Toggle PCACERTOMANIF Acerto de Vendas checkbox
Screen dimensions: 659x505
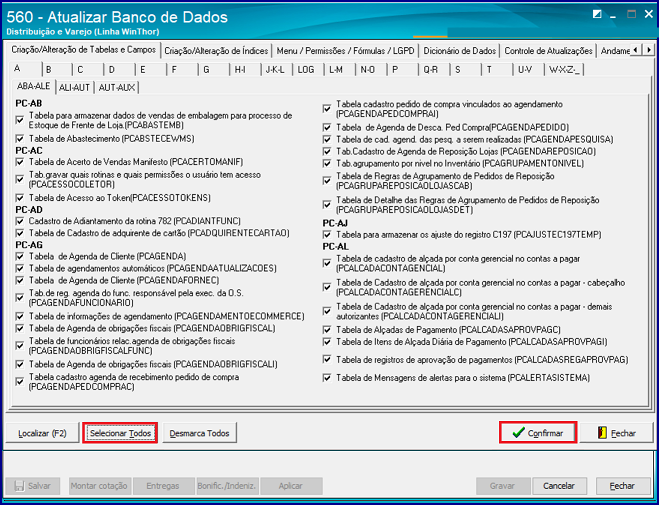[x=19, y=162]
